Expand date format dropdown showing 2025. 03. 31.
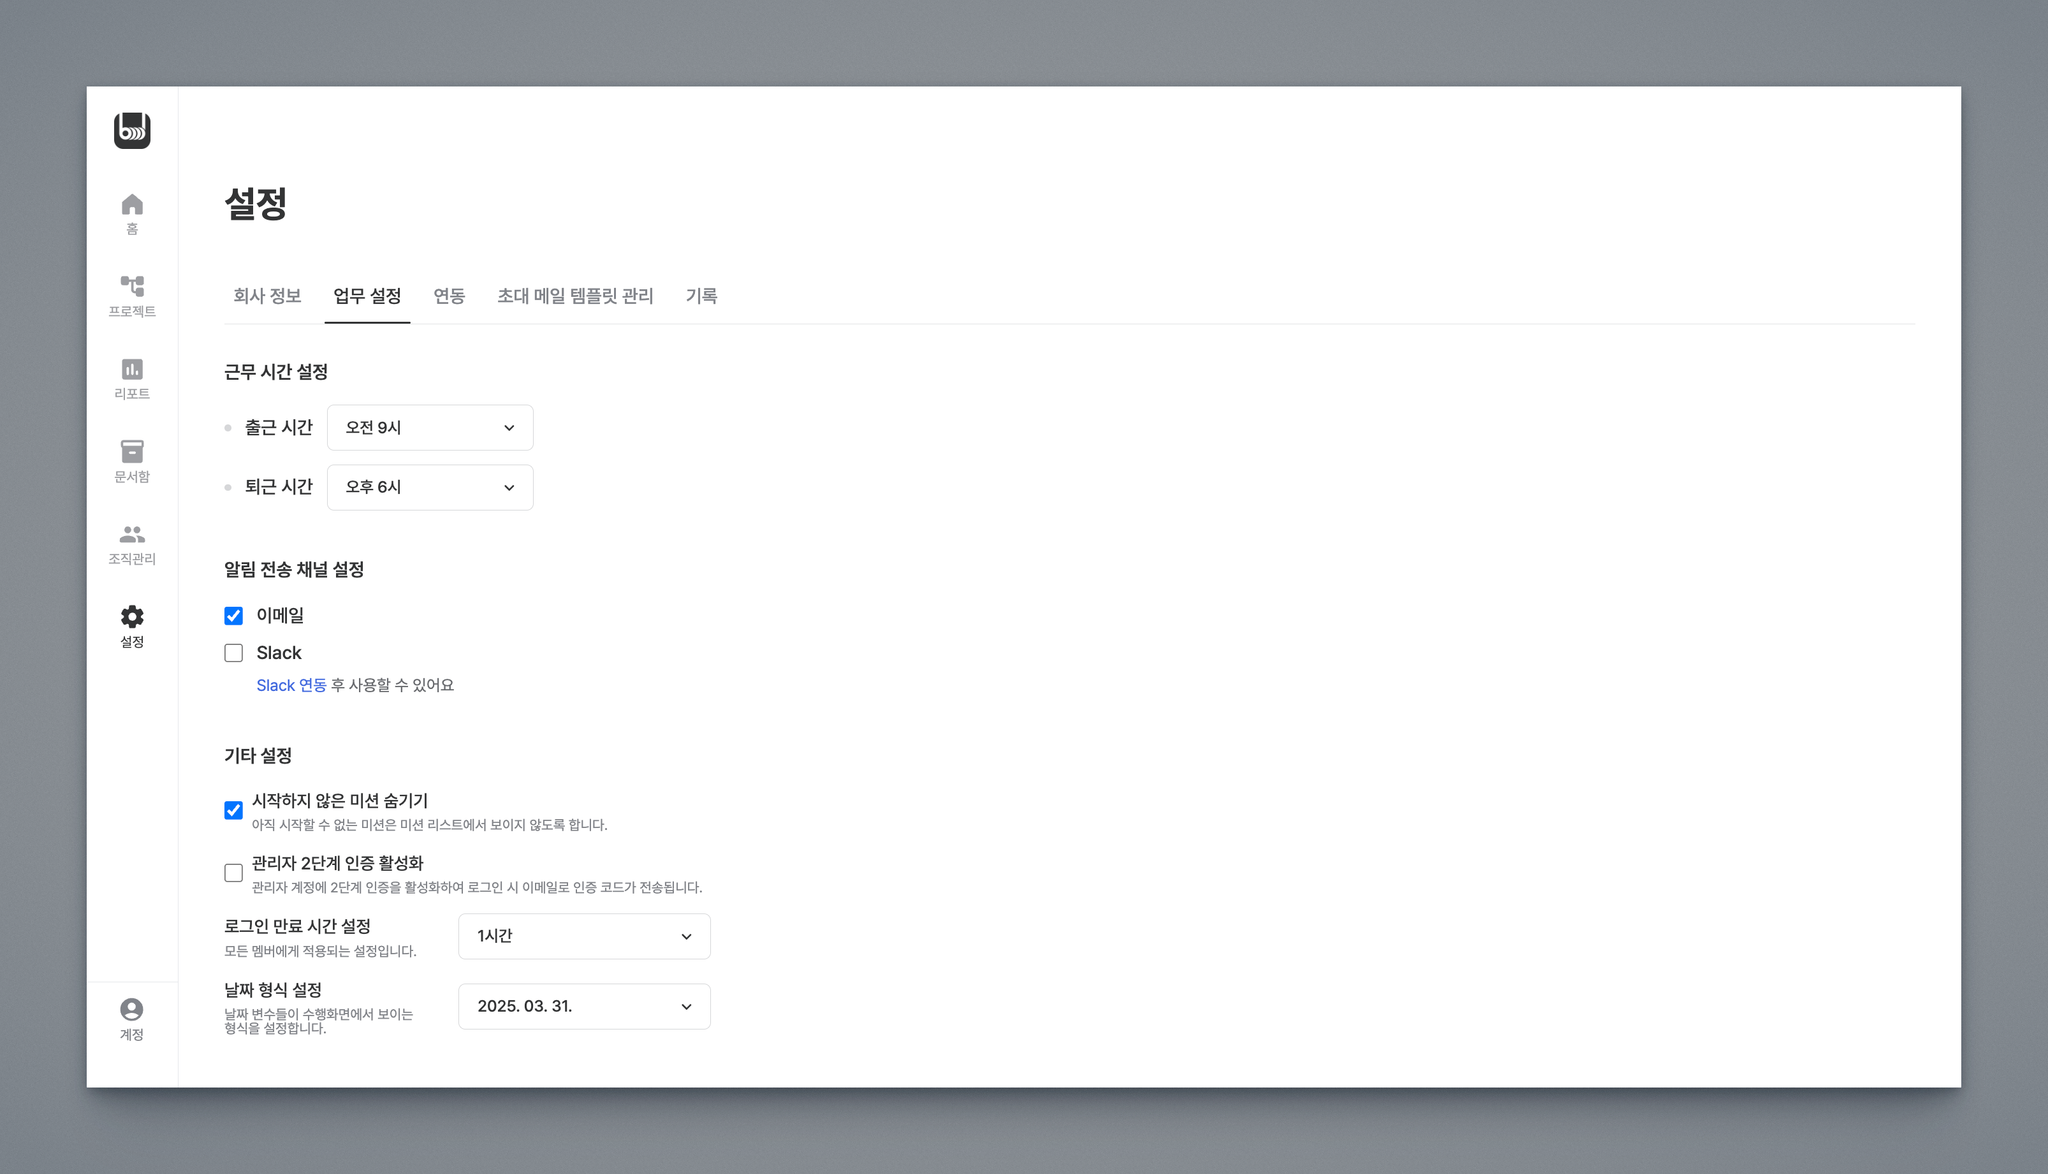 (x=584, y=1006)
